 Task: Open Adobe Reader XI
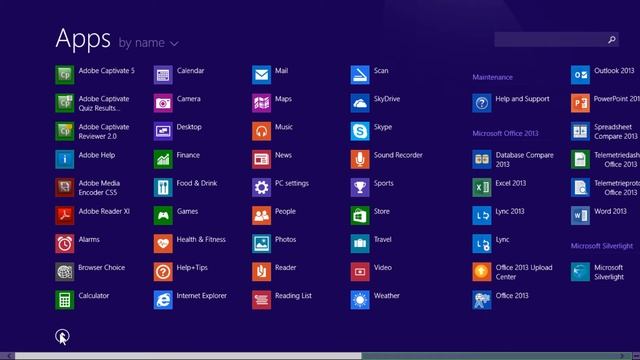coord(93,216)
